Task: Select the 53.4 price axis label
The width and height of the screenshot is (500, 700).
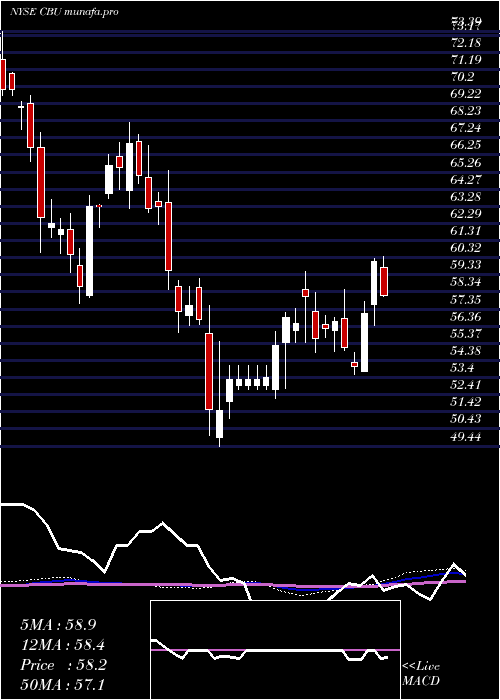Action: click(463, 368)
